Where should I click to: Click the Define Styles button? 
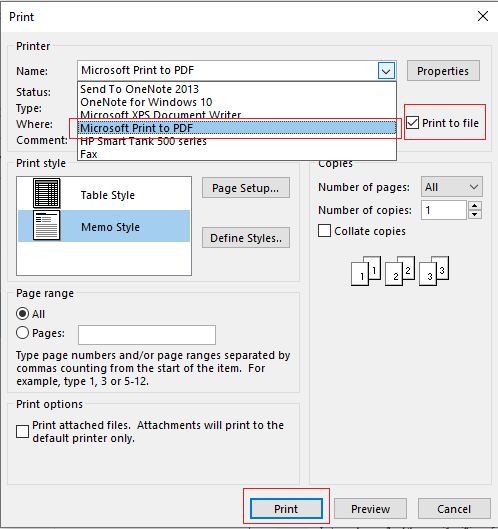tap(246, 238)
